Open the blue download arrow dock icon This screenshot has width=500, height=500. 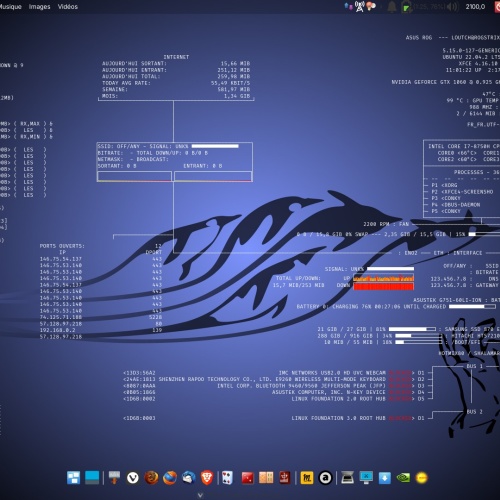pyautogui.click(x=385, y=478)
